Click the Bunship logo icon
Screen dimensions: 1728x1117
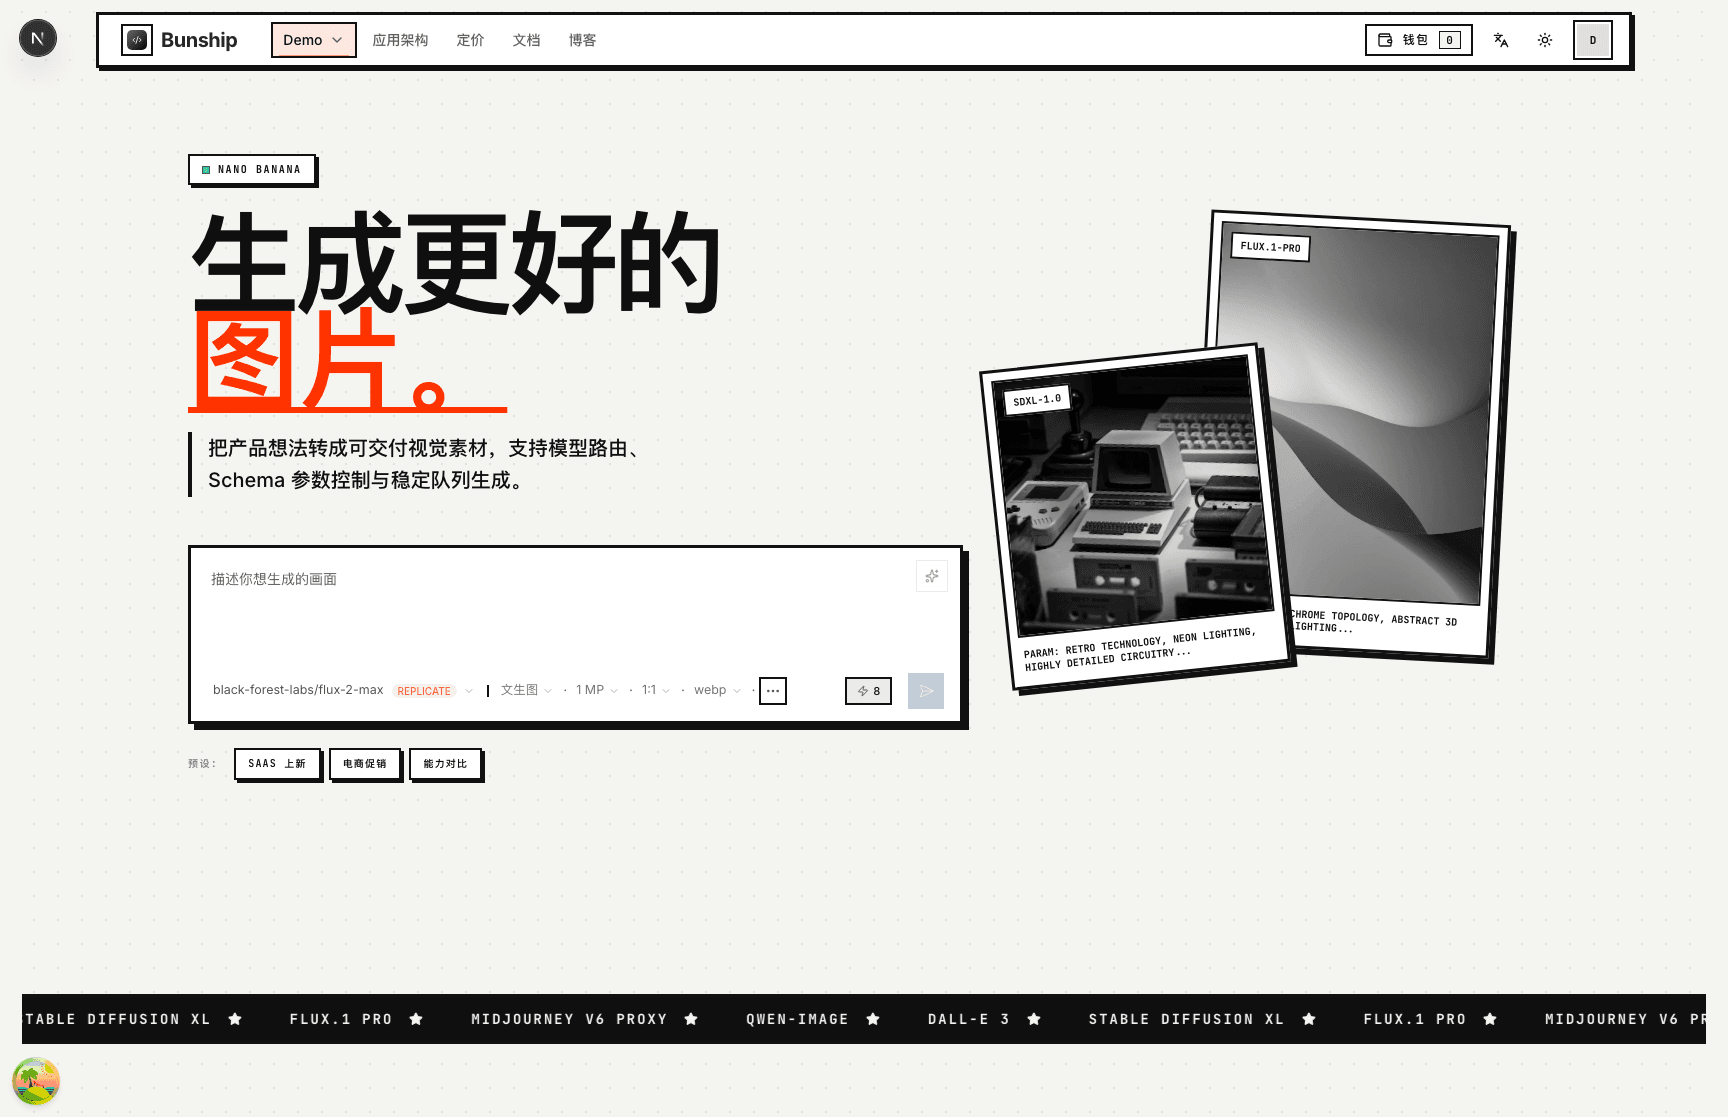(136, 40)
